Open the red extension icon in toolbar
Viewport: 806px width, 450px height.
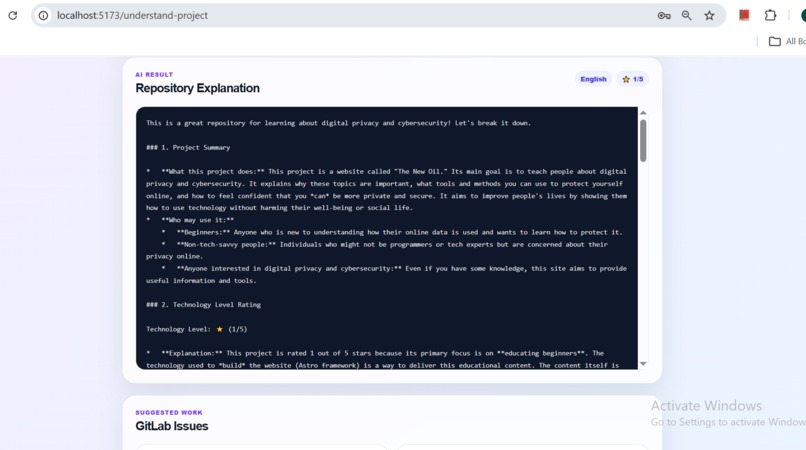(x=744, y=15)
